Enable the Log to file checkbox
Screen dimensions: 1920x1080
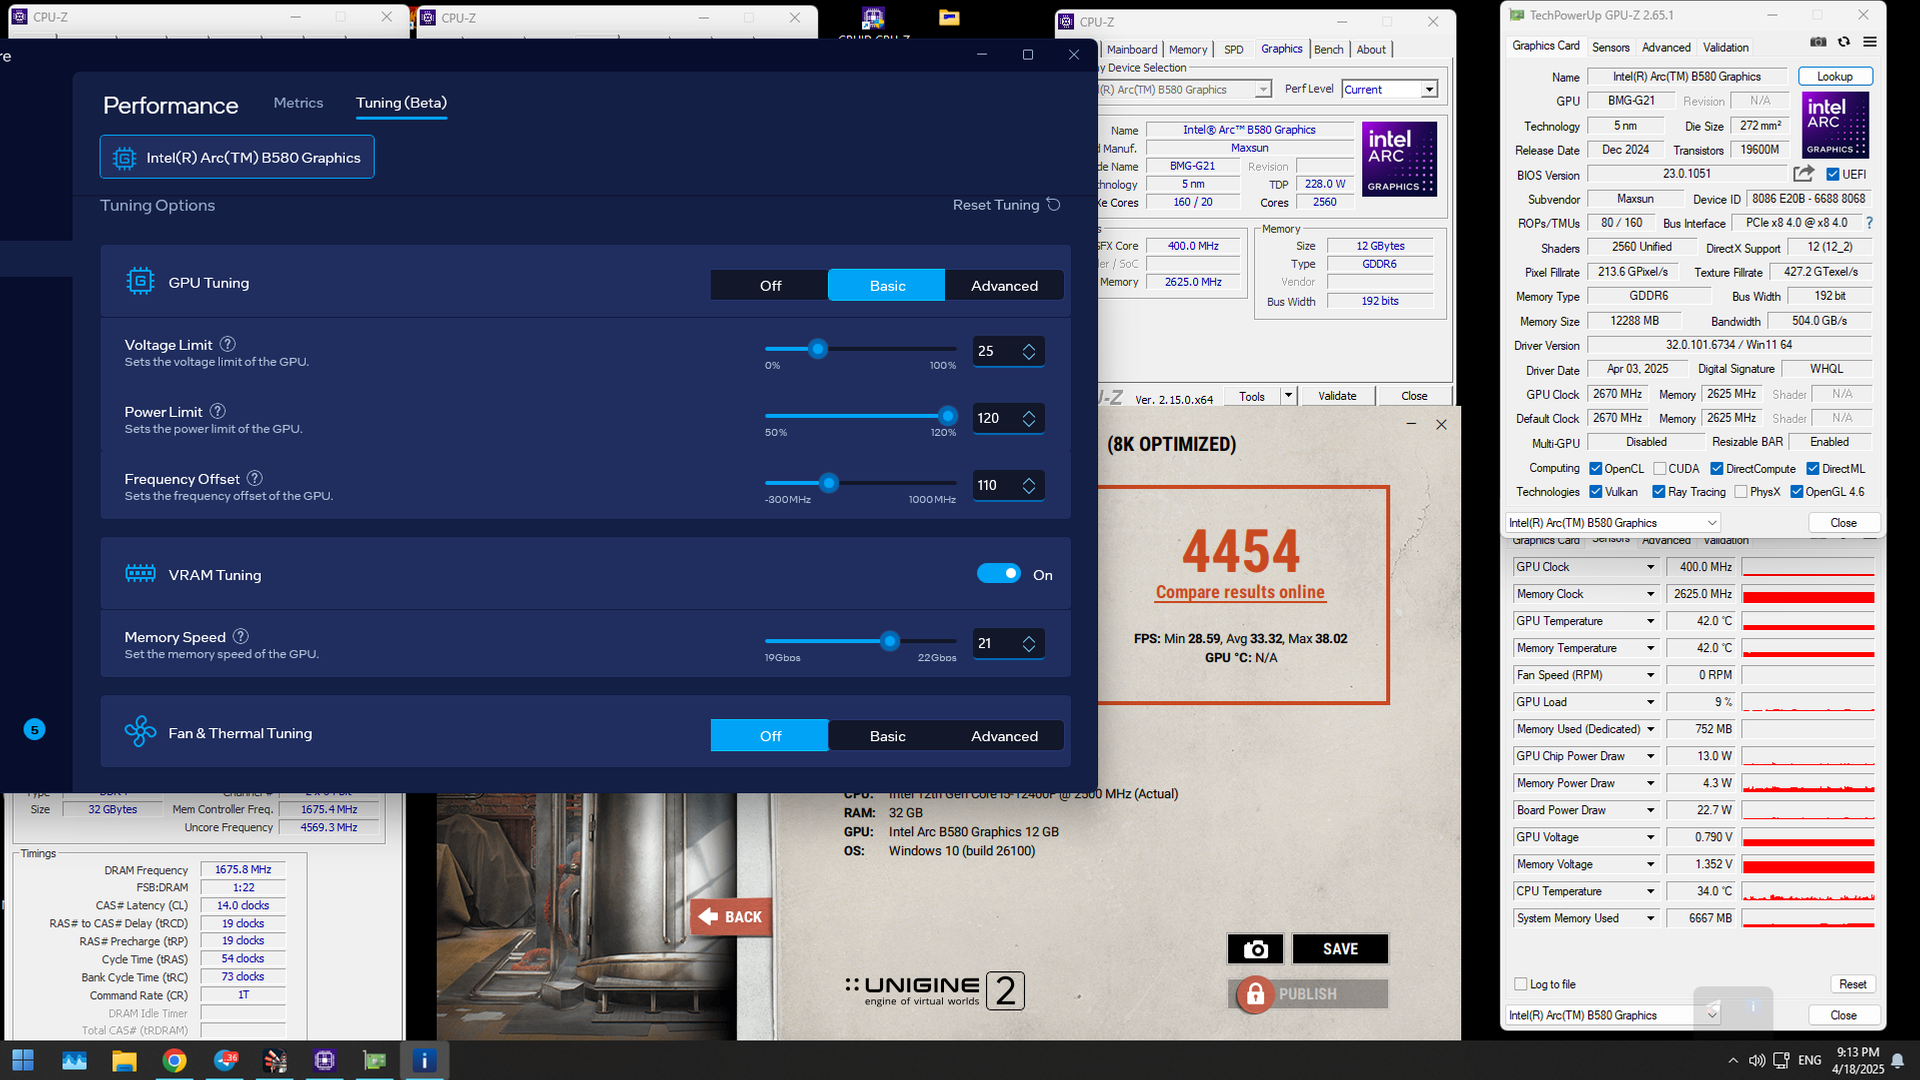coord(1521,984)
